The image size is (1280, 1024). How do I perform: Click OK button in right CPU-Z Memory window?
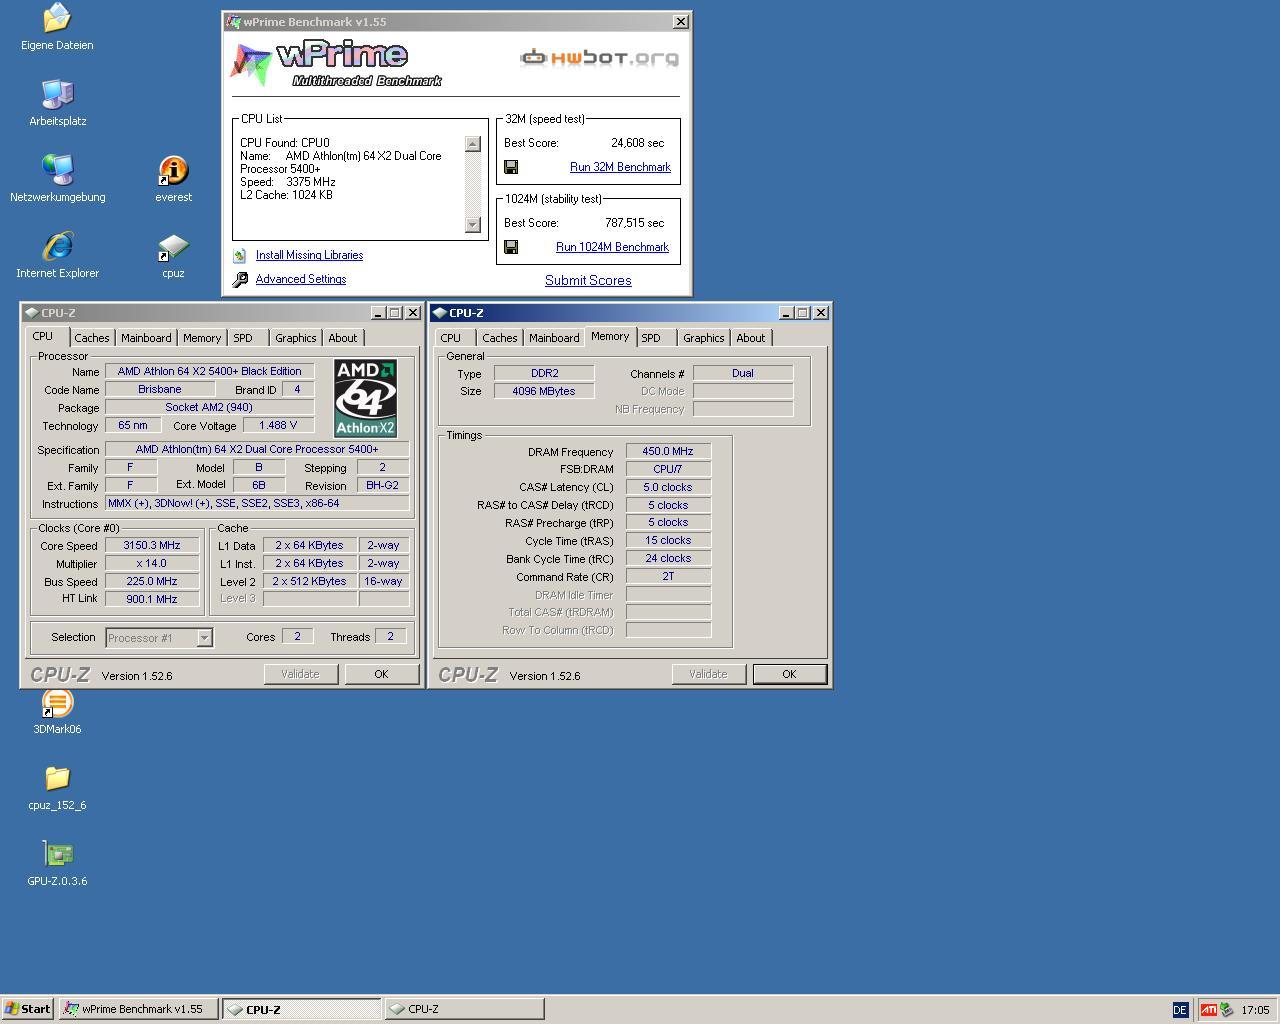[x=789, y=674]
